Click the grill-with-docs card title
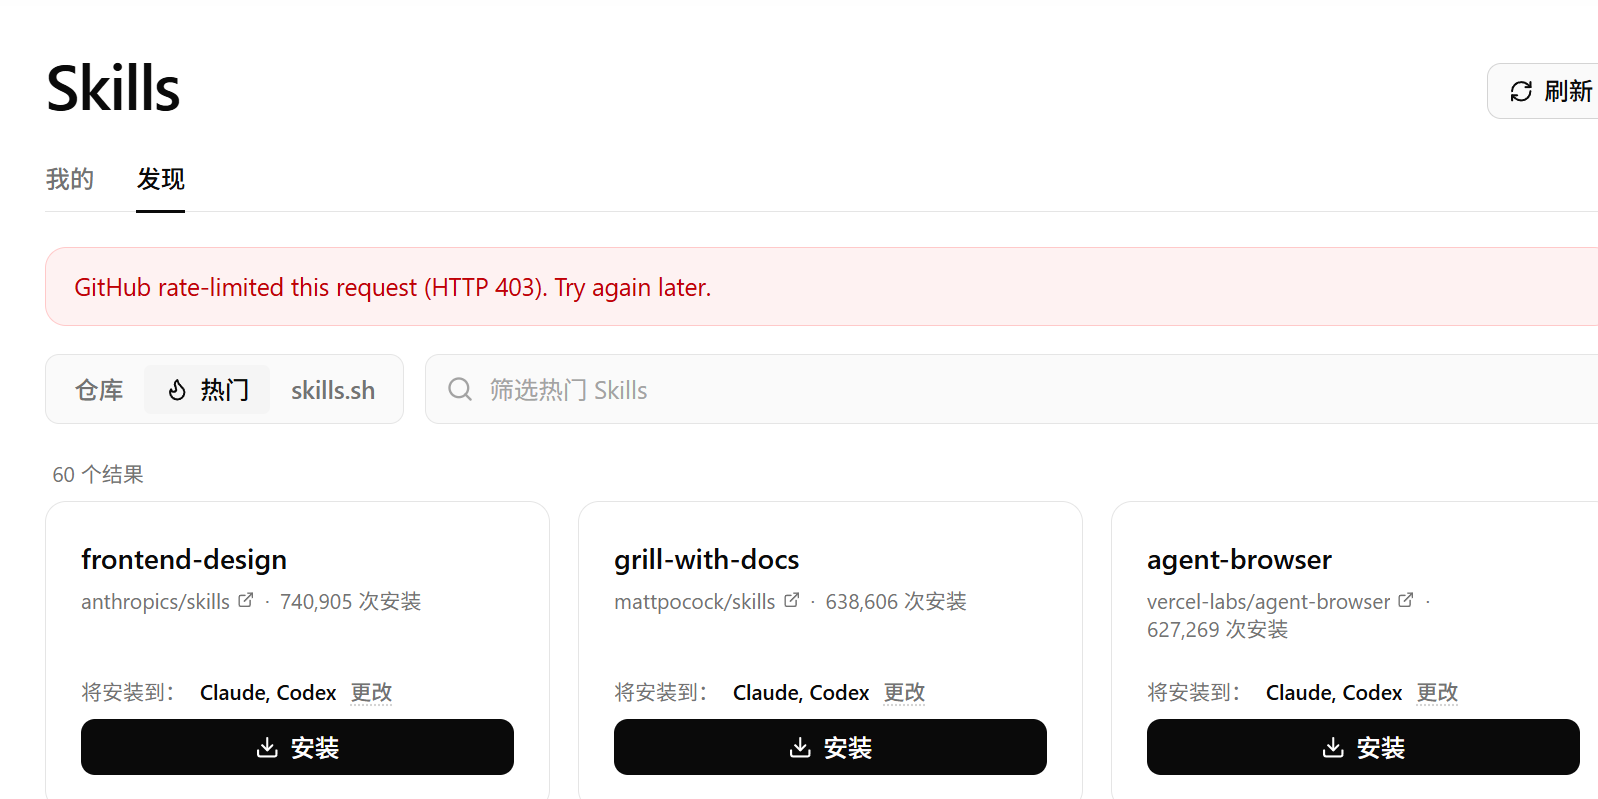 point(706,560)
